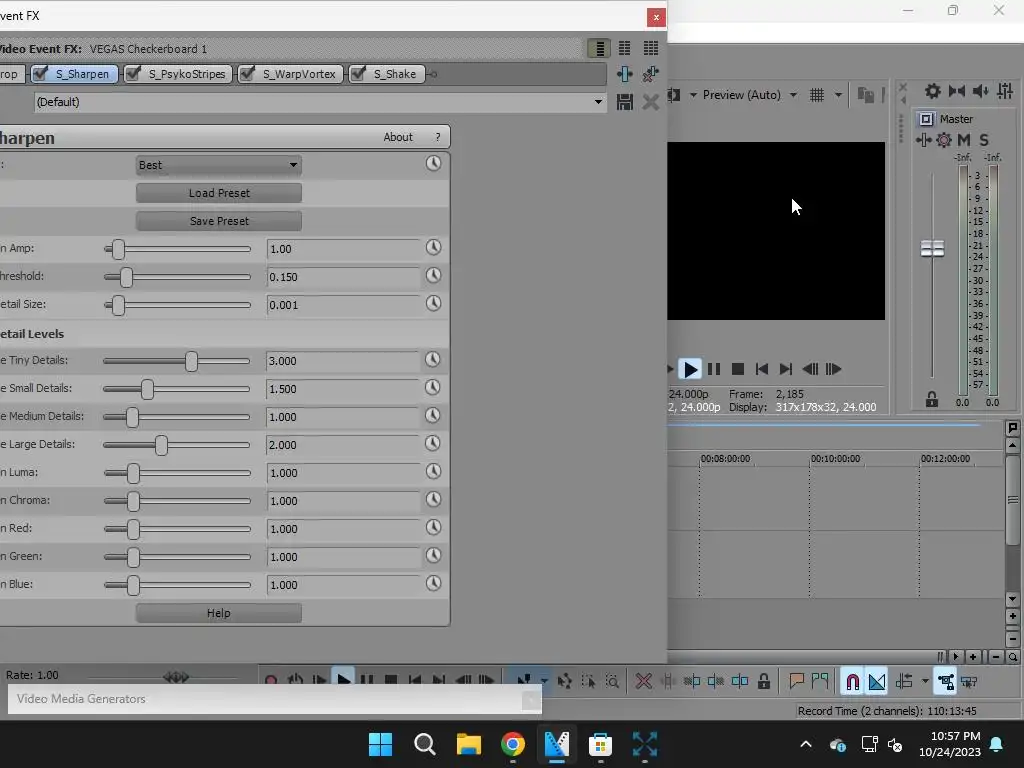
Task: Insert a region using the green flags icon
Action: coord(820,682)
